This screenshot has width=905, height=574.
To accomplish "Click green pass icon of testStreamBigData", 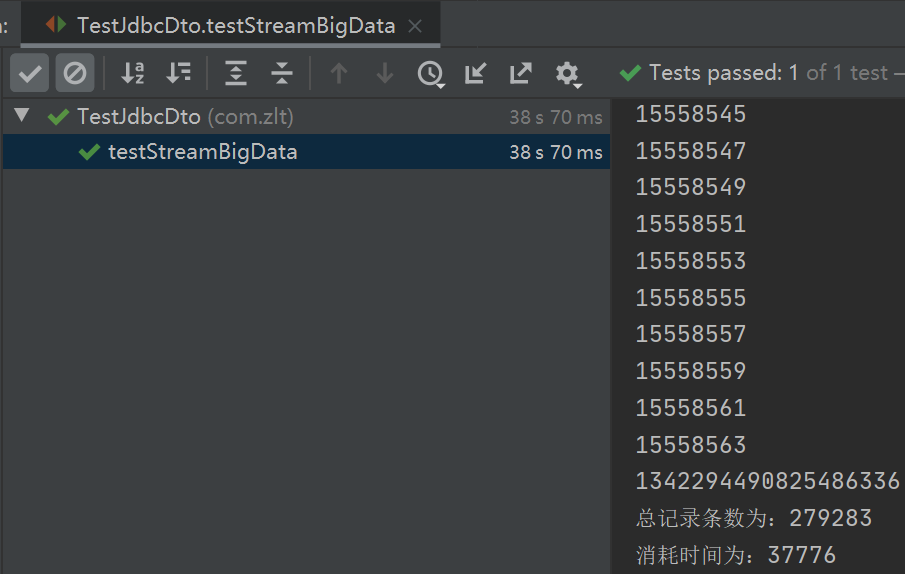I will [x=89, y=152].
